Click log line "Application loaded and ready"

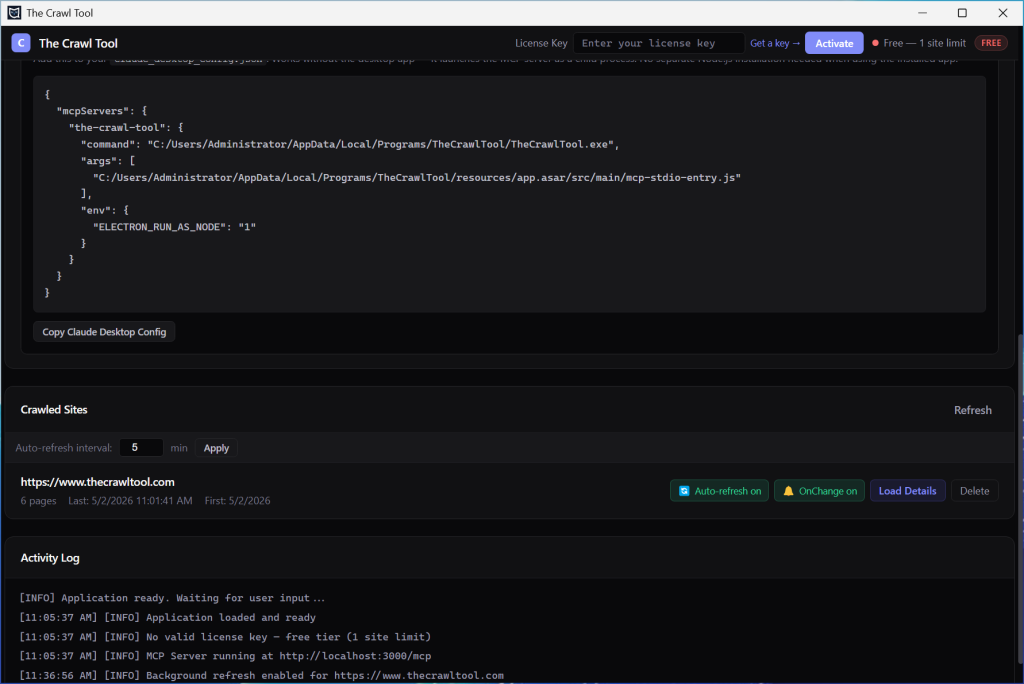pyautogui.click(x=168, y=617)
